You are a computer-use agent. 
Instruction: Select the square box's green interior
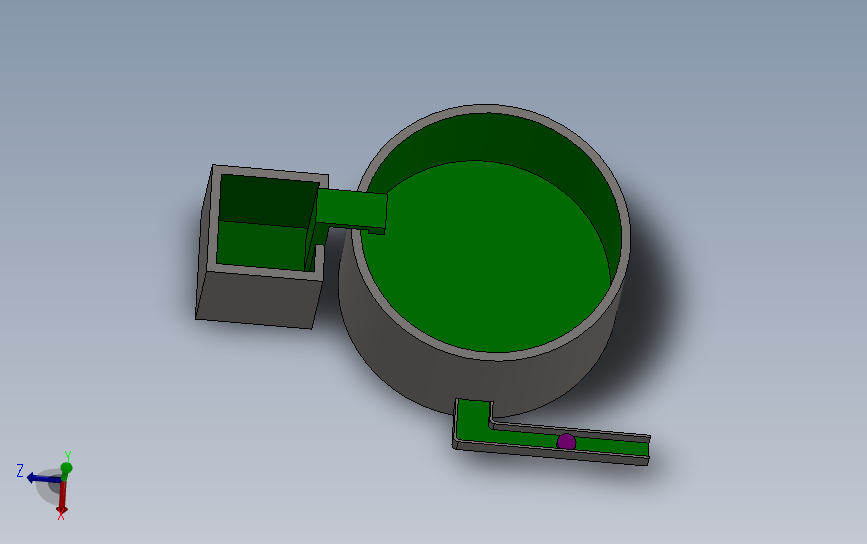click(264, 224)
